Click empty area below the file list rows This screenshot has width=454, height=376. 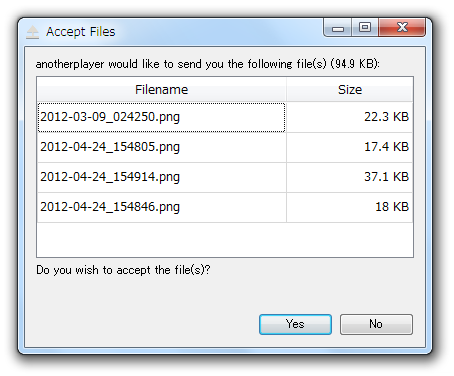click(x=225, y=240)
